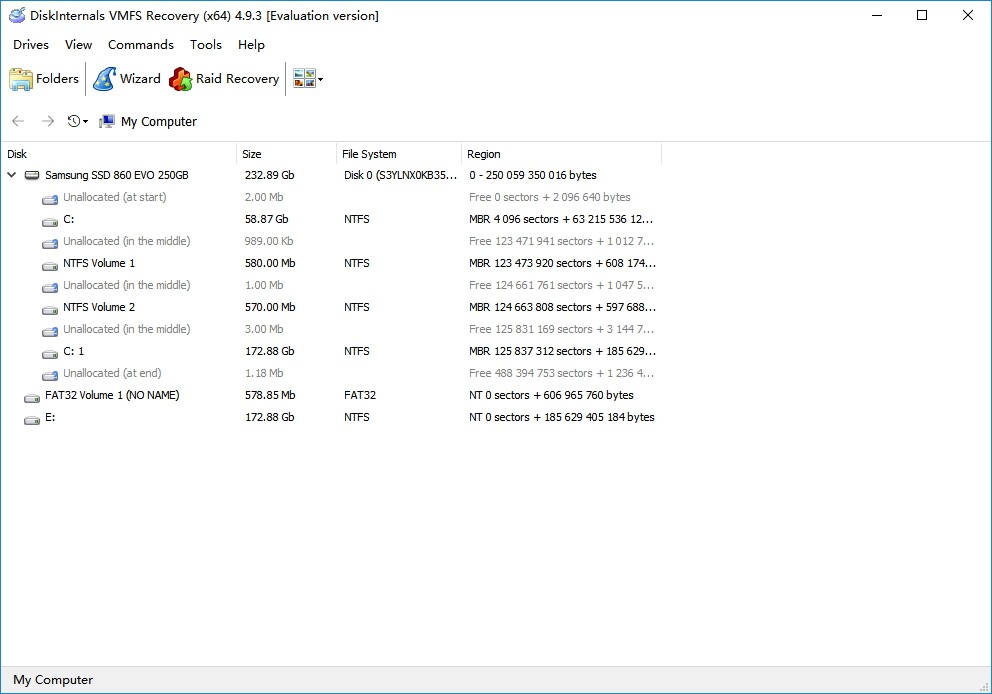Sort by the File System column header
Screen dimensions: 992x694
coord(399,154)
